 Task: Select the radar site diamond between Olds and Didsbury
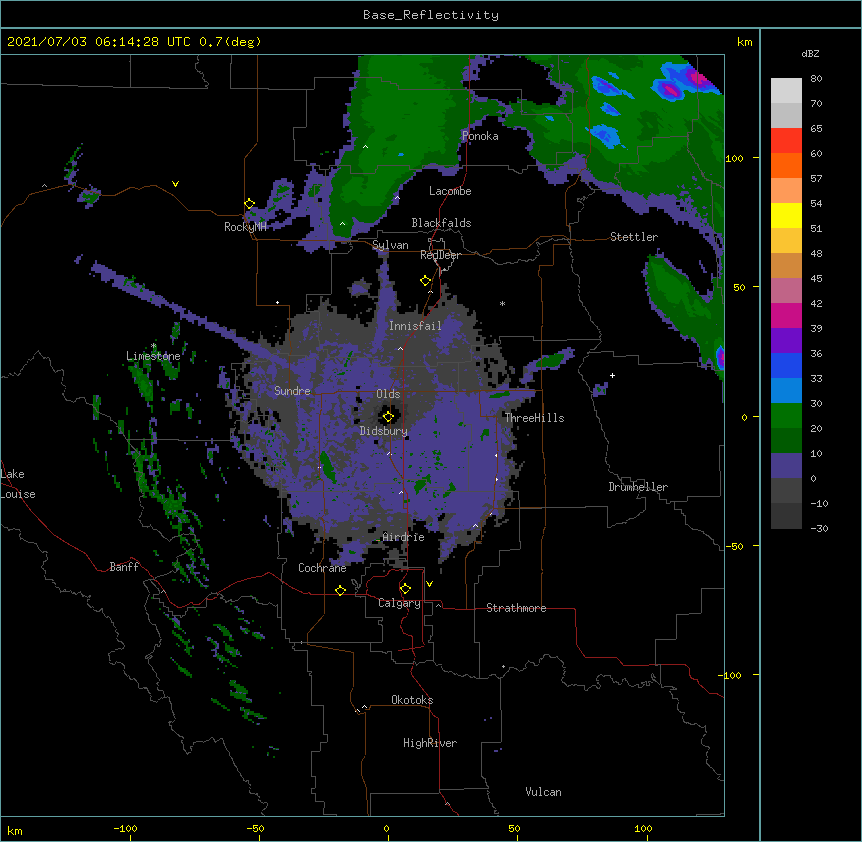coord(388,416)
